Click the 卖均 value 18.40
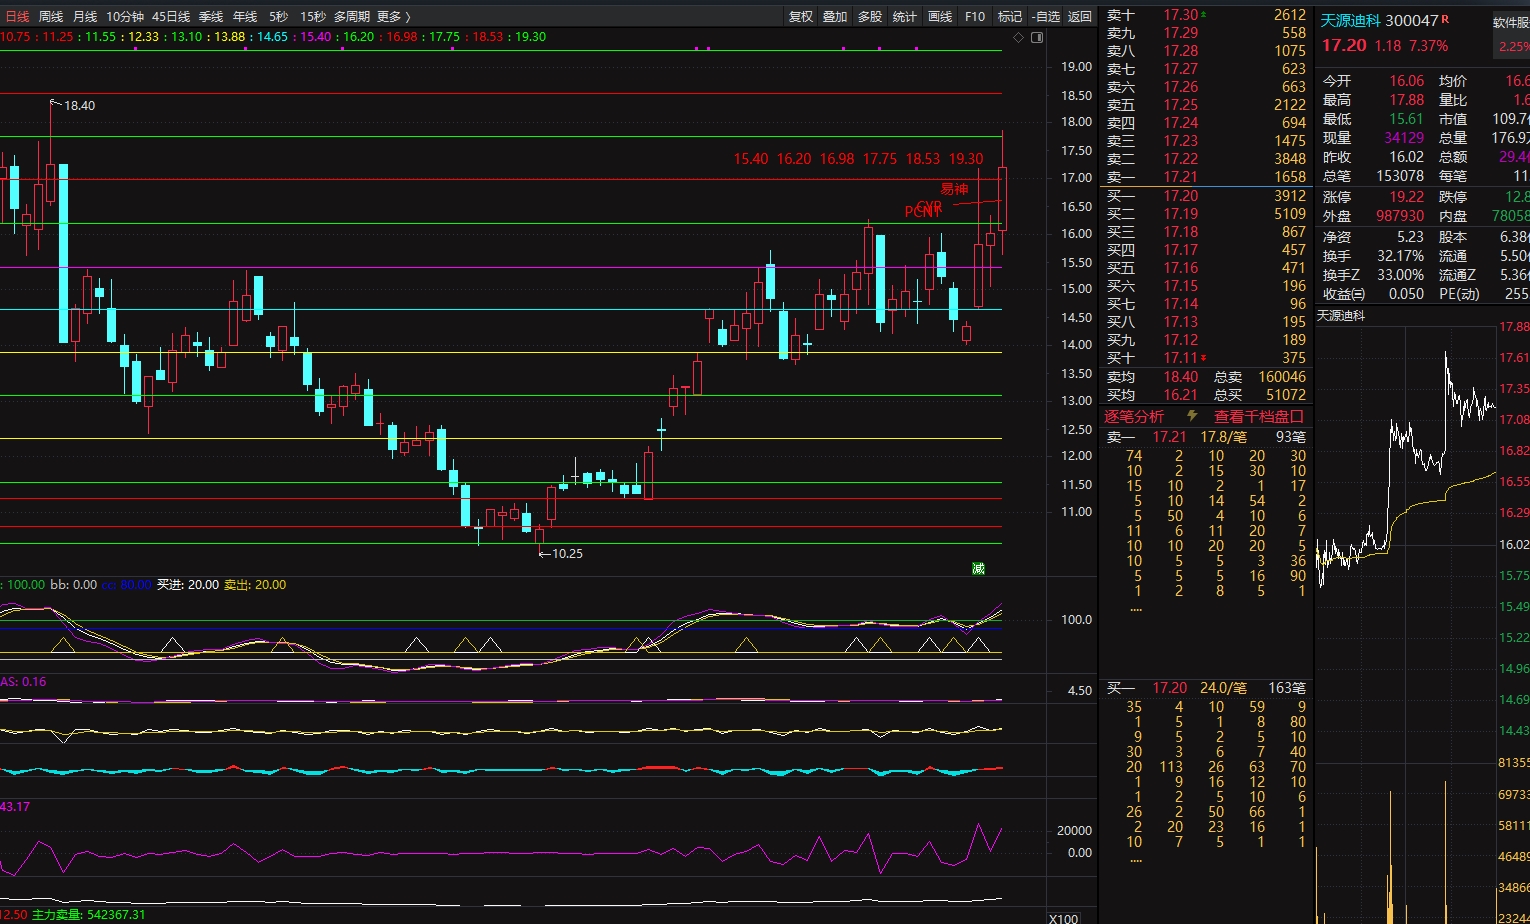This screenshot has height=924, width=1530. pyautogui.click(x=1180, y=377)
